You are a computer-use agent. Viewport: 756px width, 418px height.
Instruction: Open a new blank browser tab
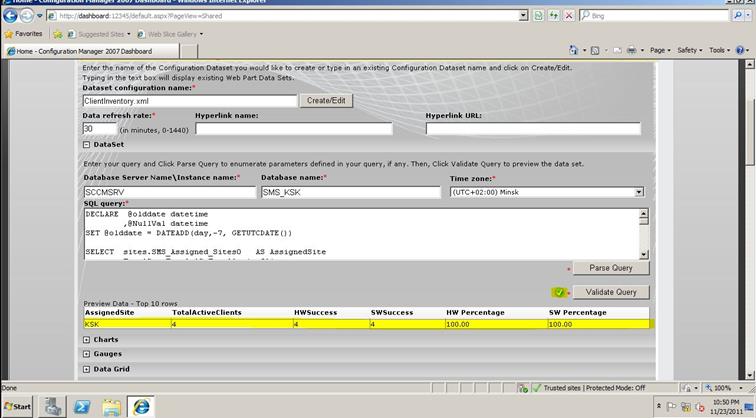coord(189,51)
